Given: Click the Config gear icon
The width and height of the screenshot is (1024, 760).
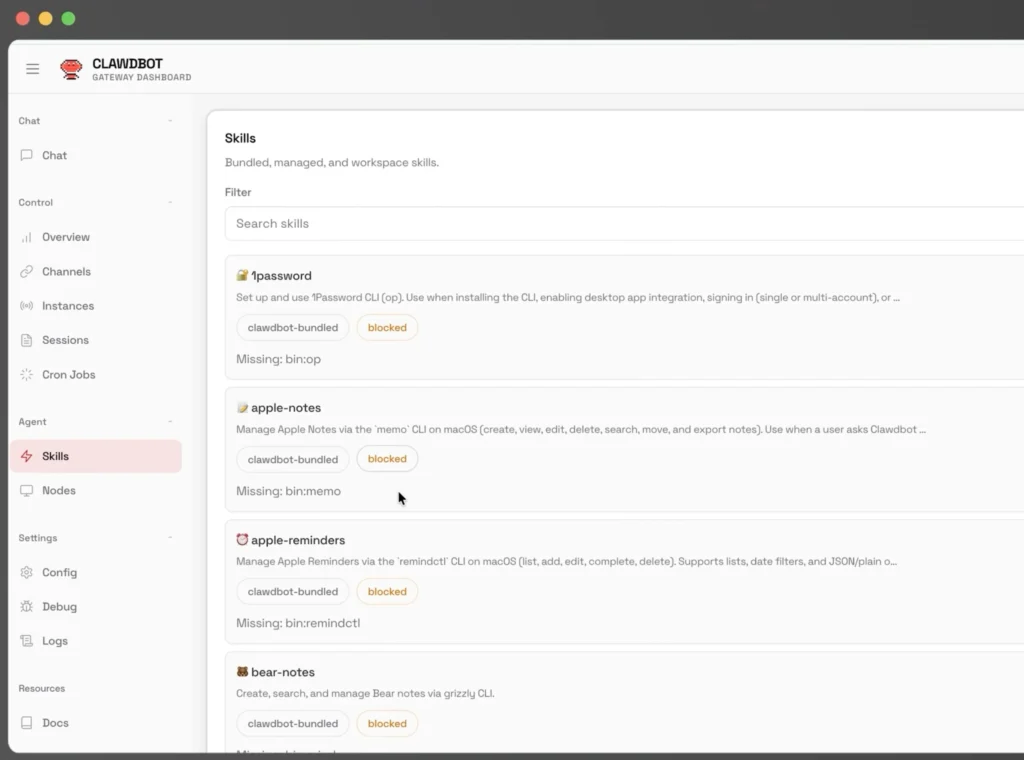Looking at the screenshot, I should (x=27, y=573).
